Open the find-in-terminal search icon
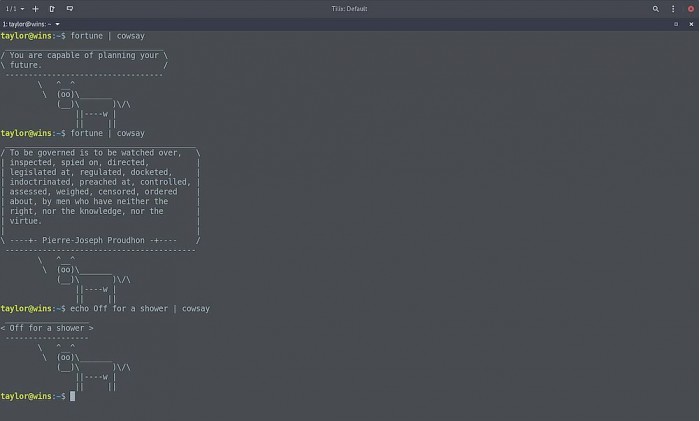This screenshot has width=700, height=421. 656,8
